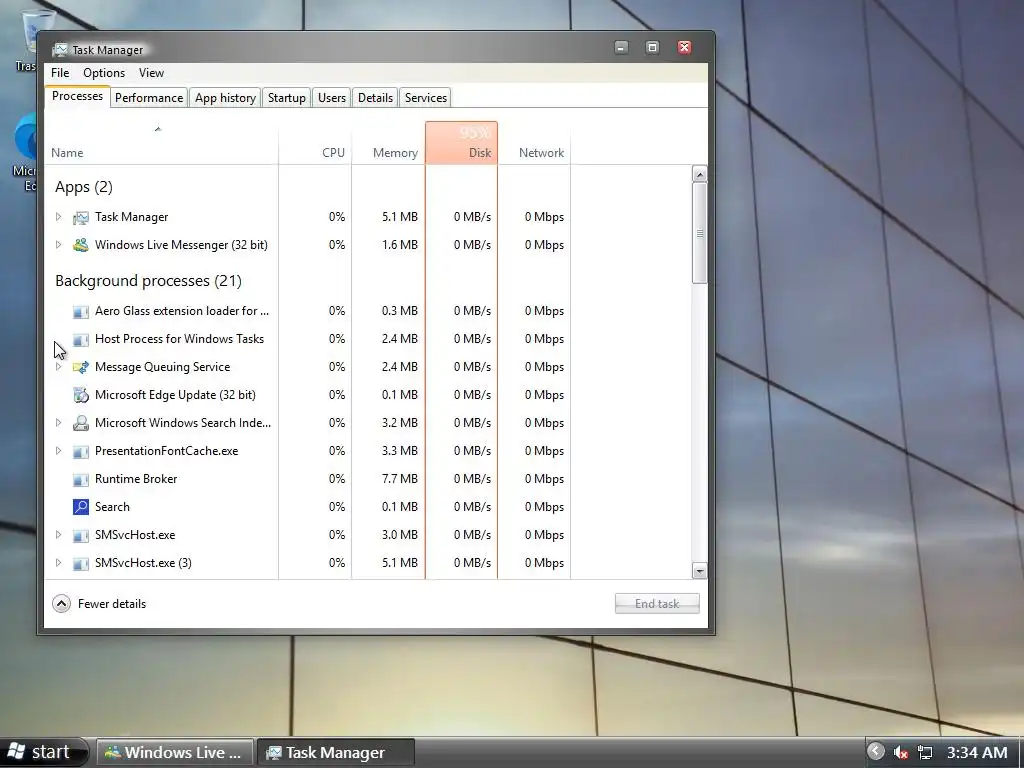This screenshot has width=1024, height=768.
Task: Click the muted volume tray icon
Action: tap(901, 752)
